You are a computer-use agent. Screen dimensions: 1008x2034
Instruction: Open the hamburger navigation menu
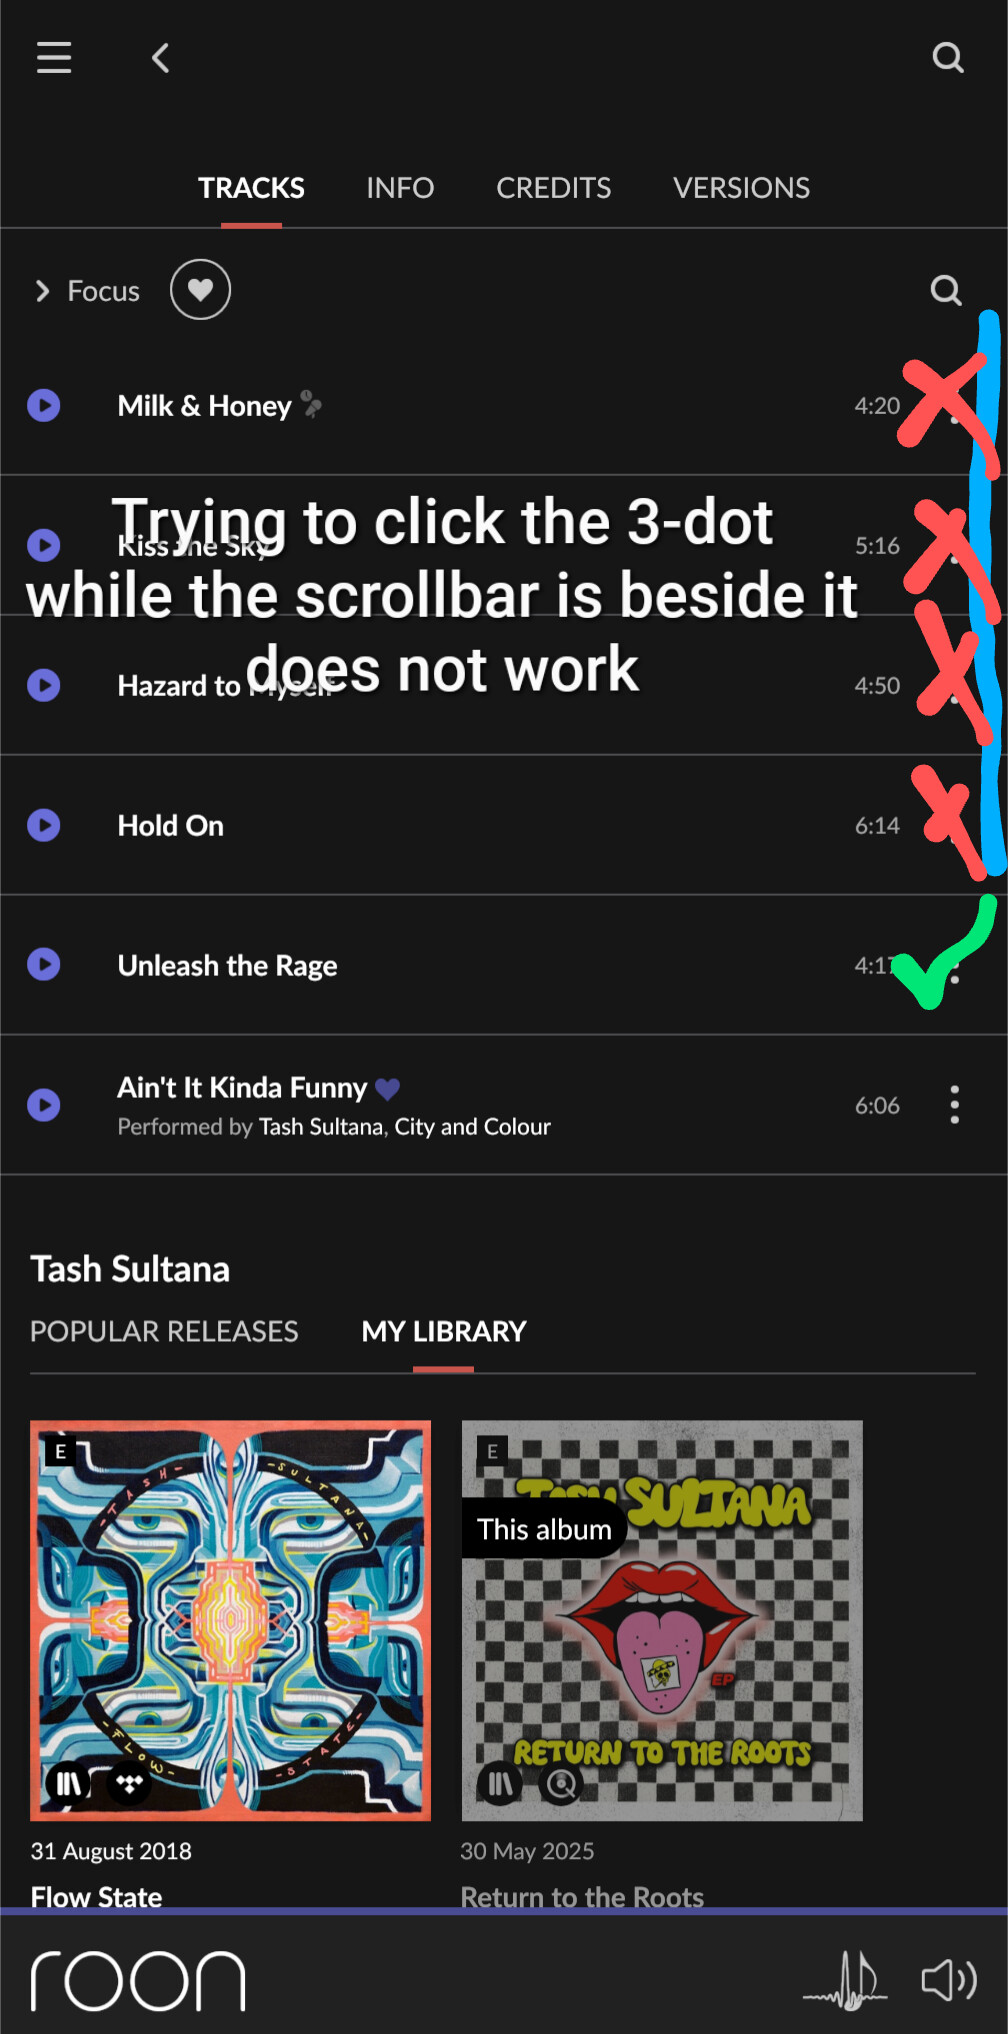coord(54,58)
